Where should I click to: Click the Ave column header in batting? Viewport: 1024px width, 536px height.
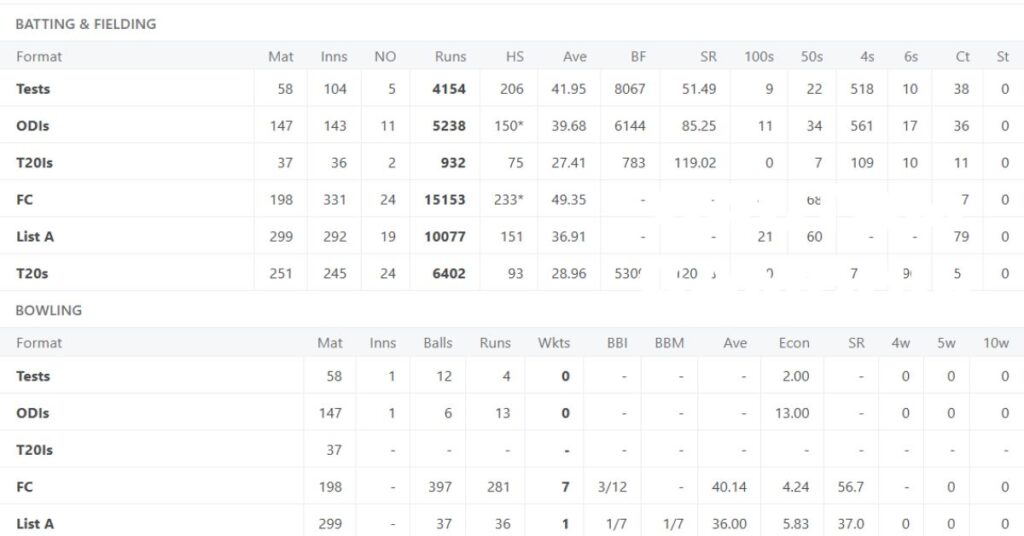[x=574, y=57]
